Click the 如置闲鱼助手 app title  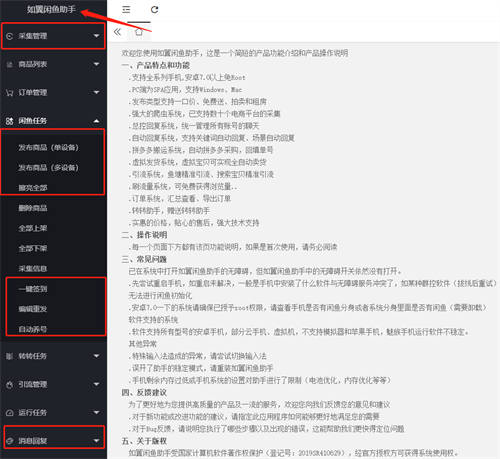(x=51, y=9)
